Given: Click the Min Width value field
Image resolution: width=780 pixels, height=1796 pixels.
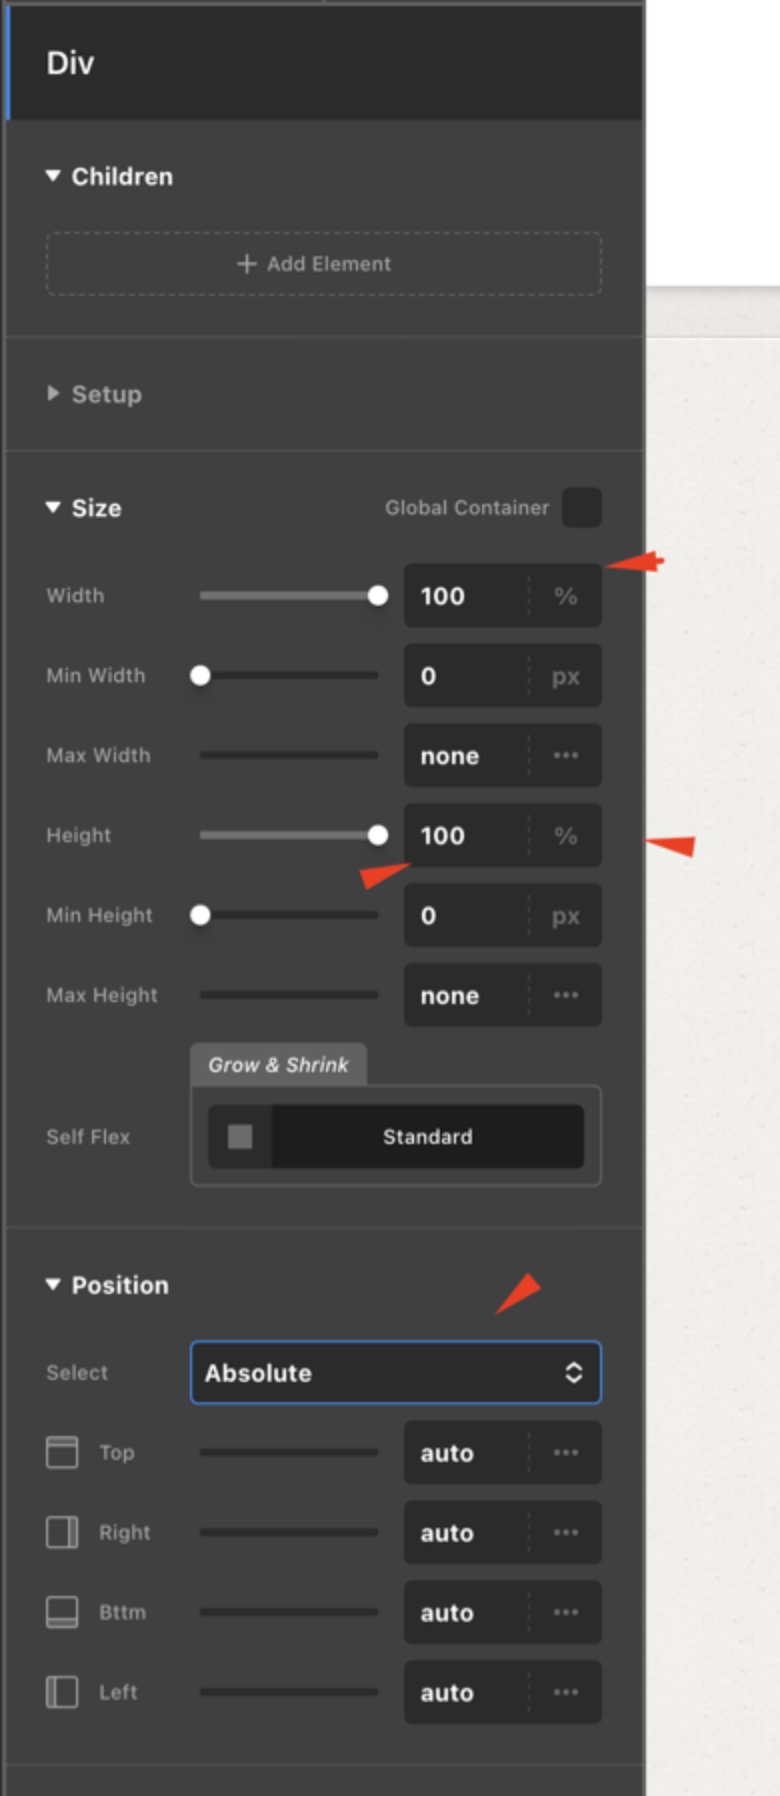Looking at the screenshot, I should (466, 676).
